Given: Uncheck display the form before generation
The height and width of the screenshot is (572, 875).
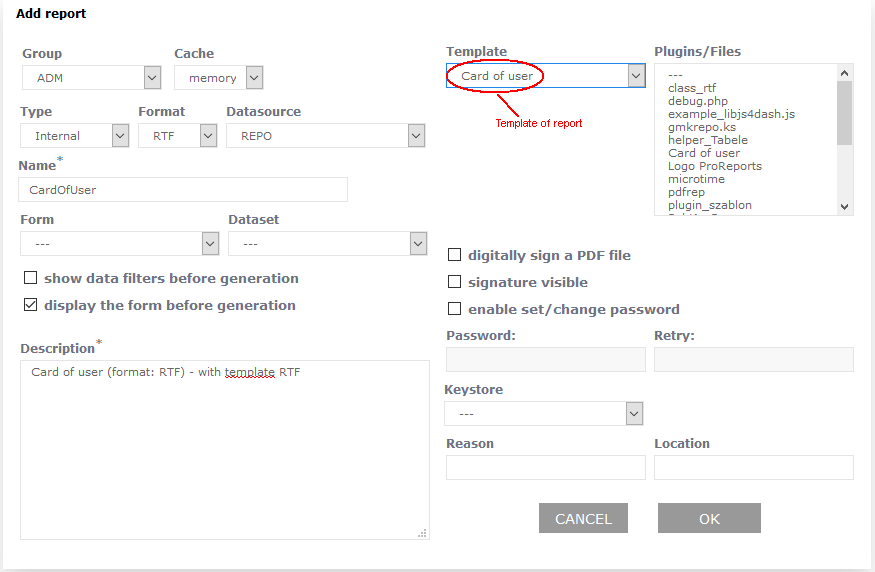Looking at the screenshot, I should [31, 305].
